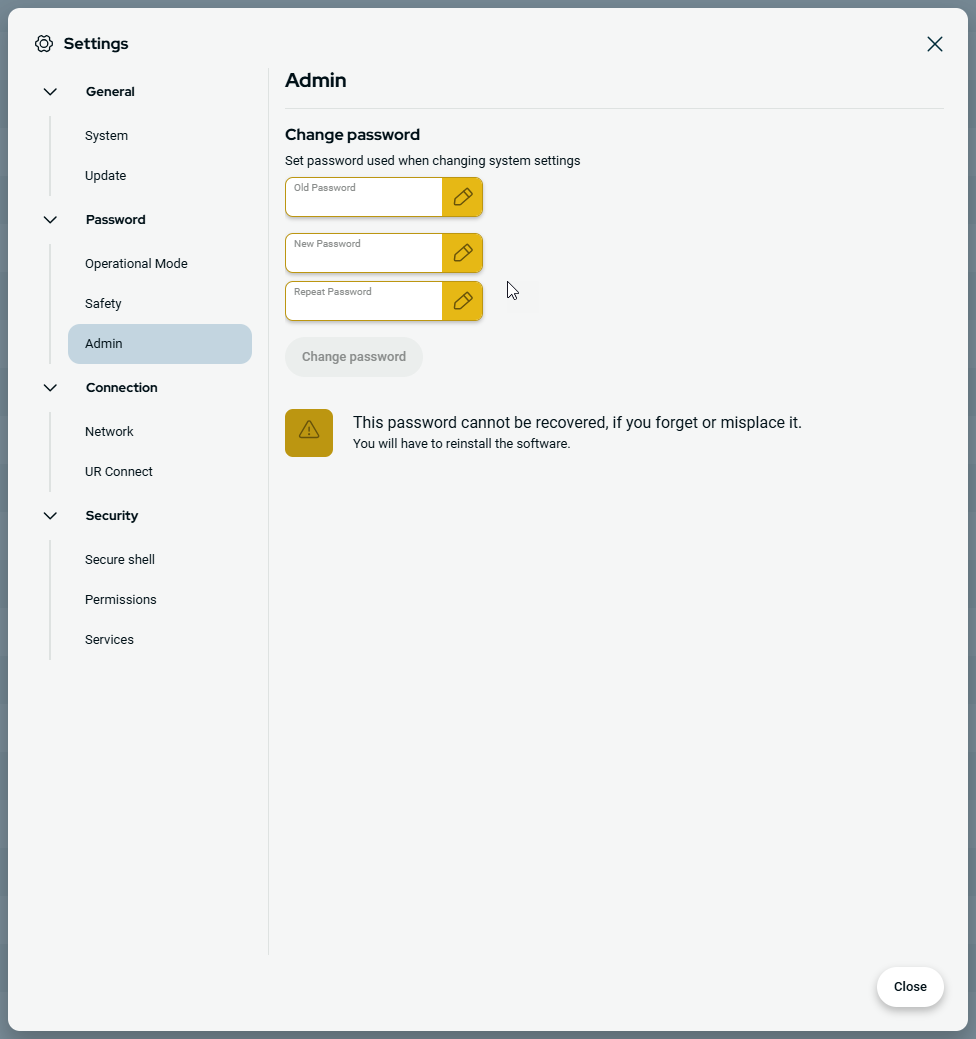Open the System settings page
This screenshot has width=976, height=1039.
[x=106, y=136]
